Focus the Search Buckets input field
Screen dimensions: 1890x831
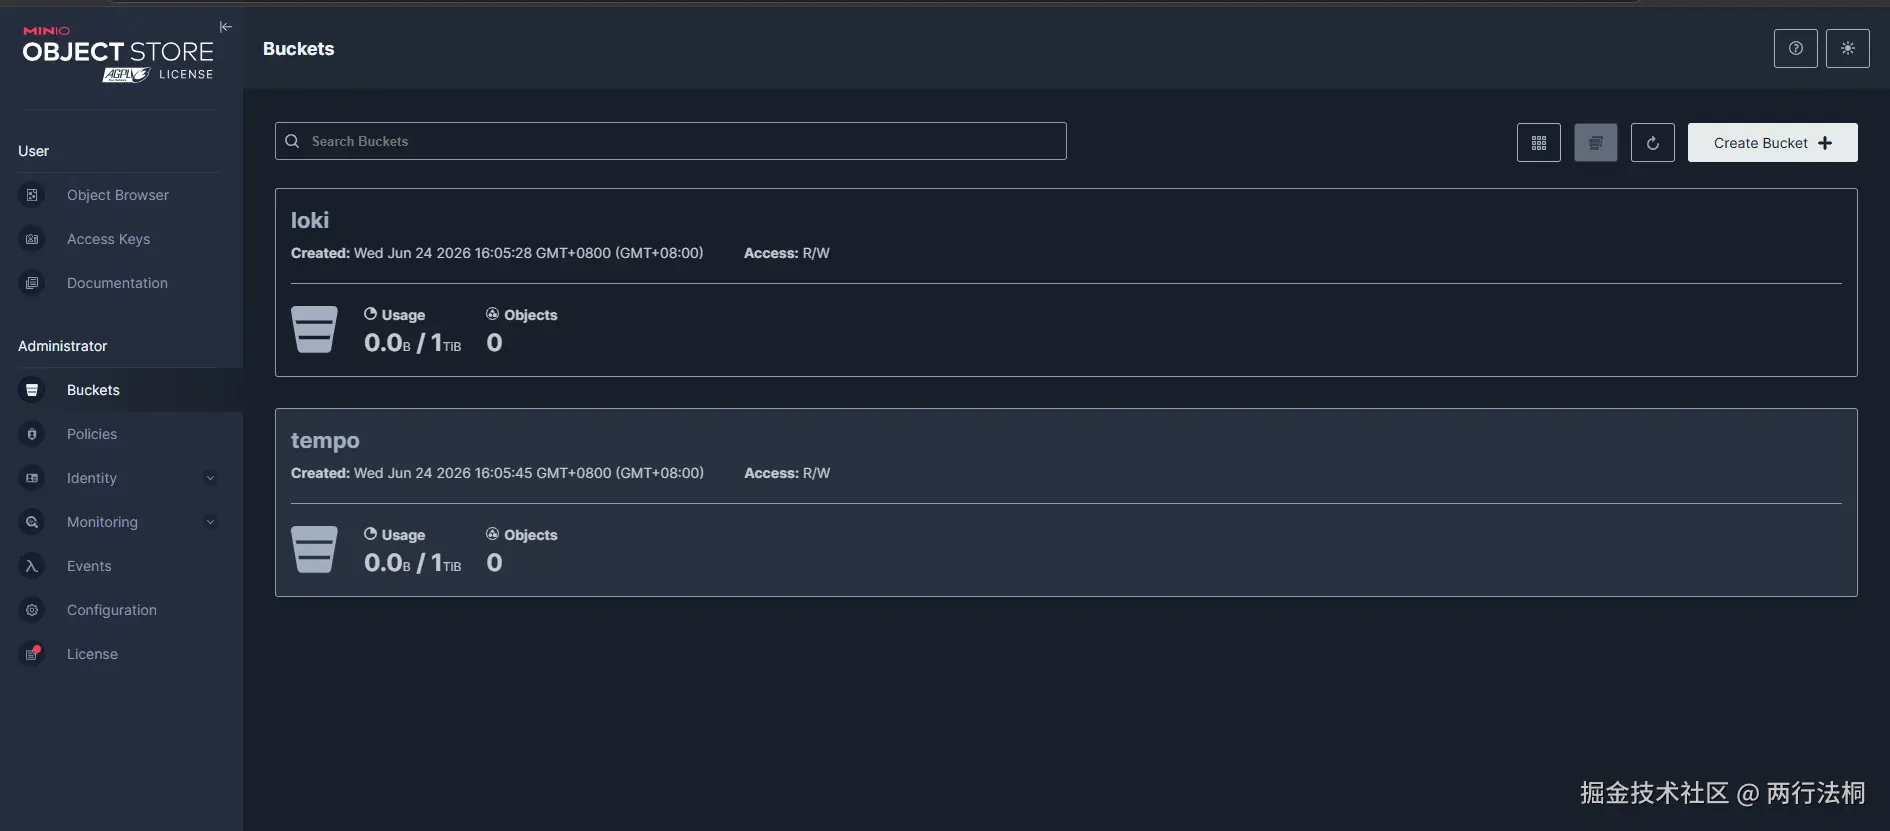pyautogui.click(x=671, y=141)
